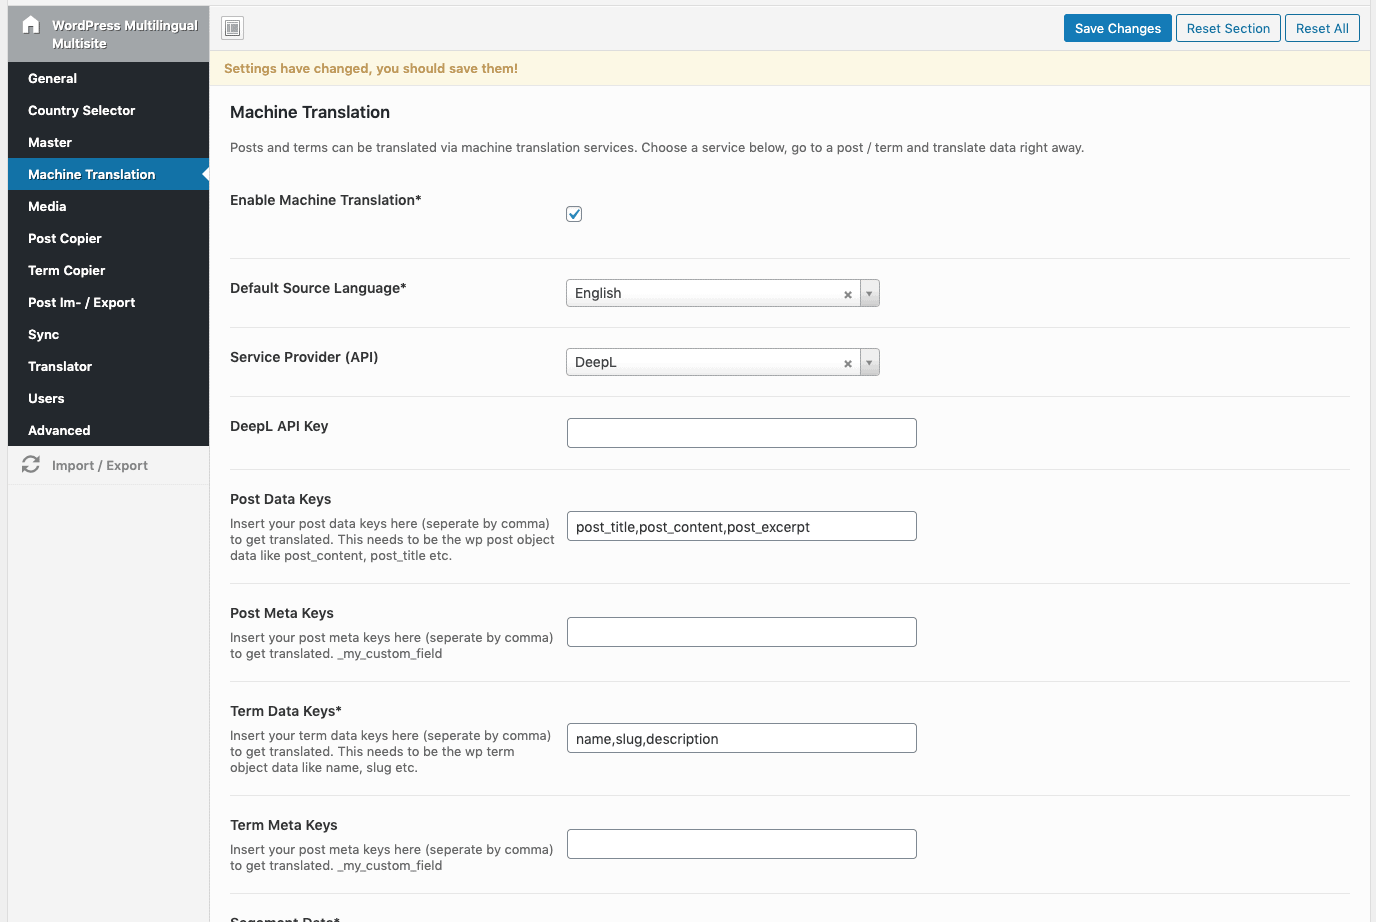Click the screen options icon below the sidebar header
Viewport: 1376px width, 922px height.
point(232,27)
